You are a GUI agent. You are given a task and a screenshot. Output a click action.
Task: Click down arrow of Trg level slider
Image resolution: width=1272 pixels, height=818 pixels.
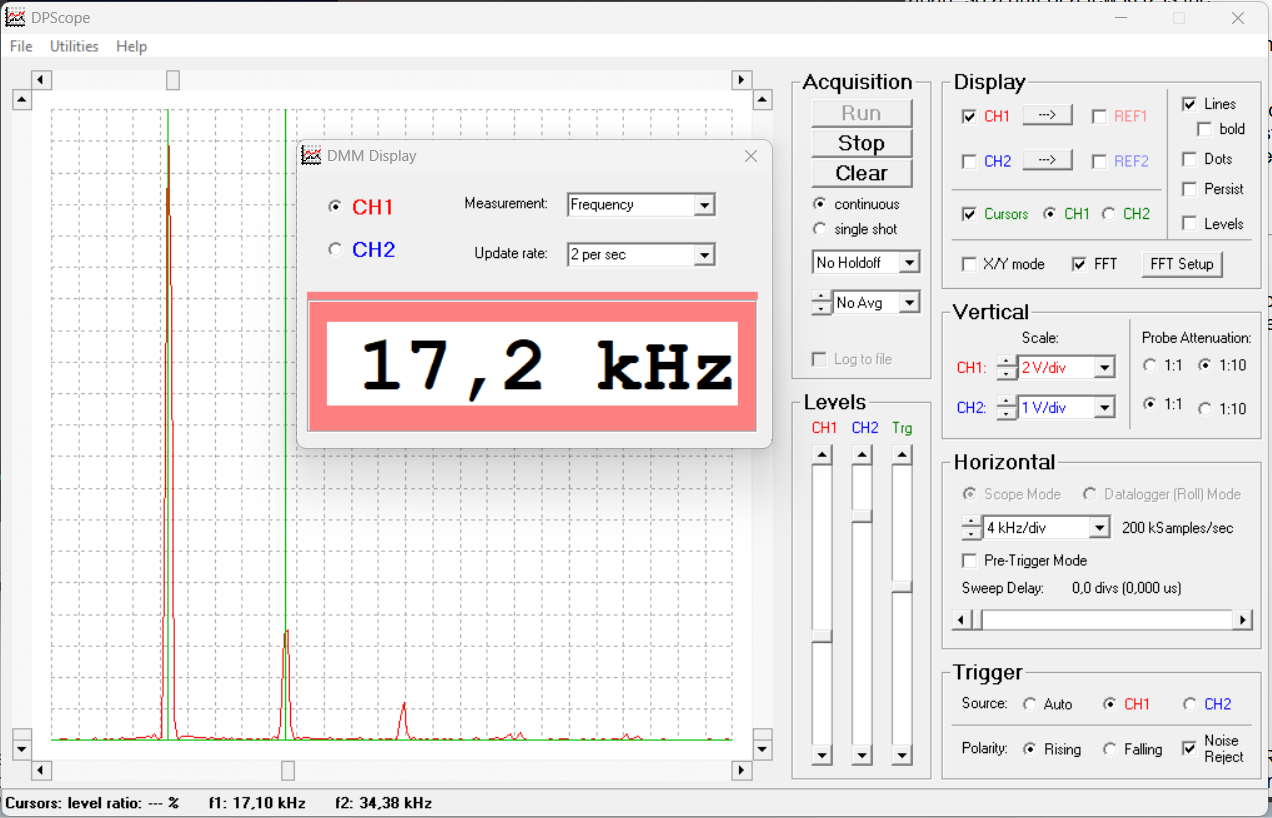(x=902, y=755)
